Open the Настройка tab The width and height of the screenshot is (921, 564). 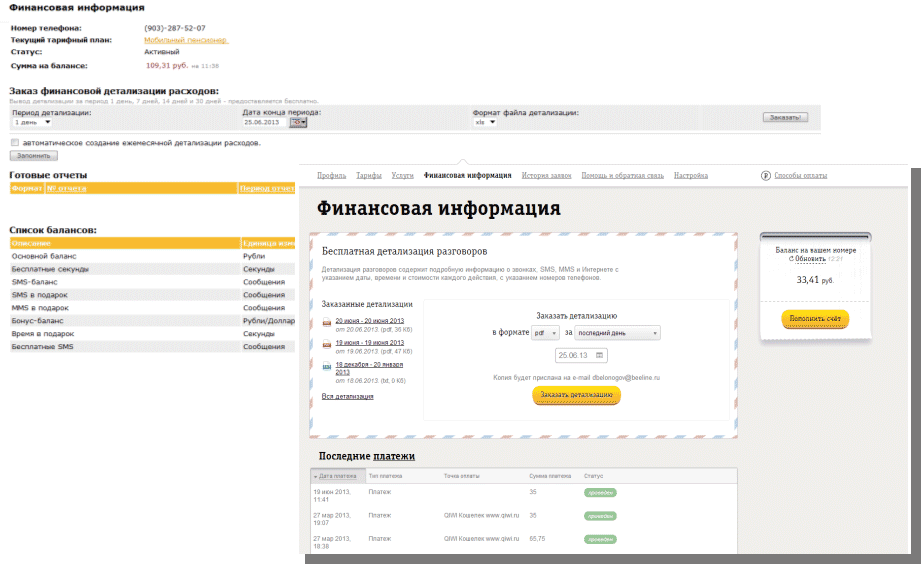[x=691, y=176]
